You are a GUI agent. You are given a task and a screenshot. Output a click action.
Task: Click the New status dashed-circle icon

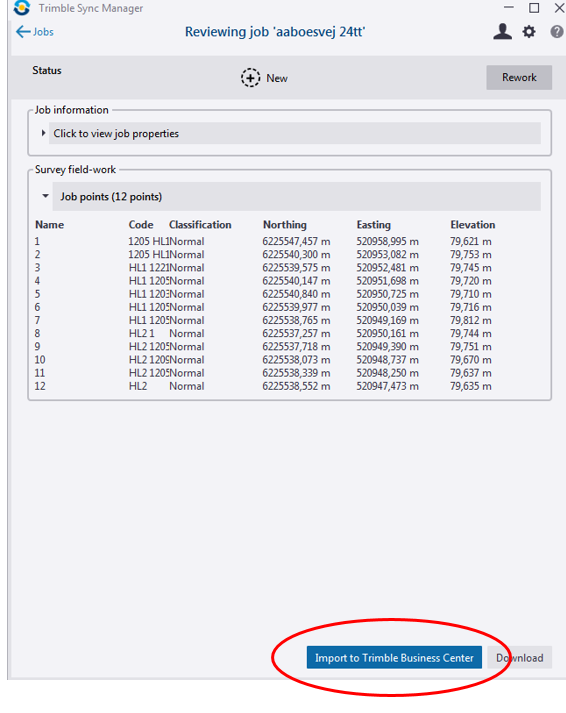[x=250, y=78]
